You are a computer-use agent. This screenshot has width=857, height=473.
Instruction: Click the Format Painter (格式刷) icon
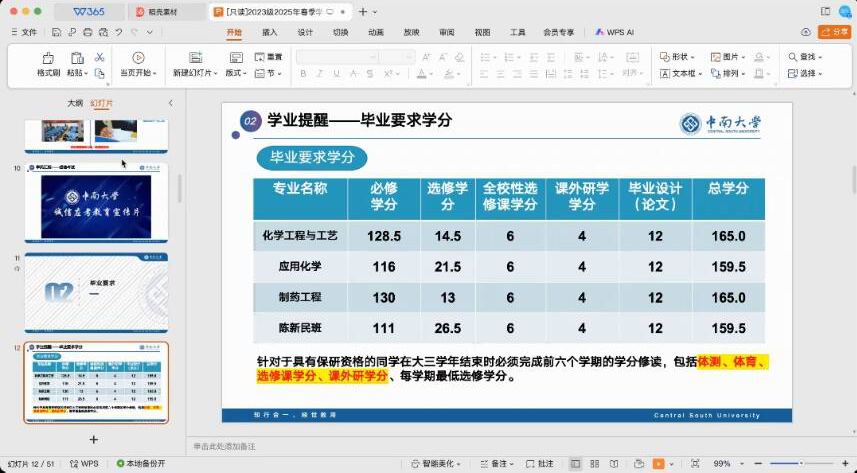pyautogui.click(x=48, y=58)
